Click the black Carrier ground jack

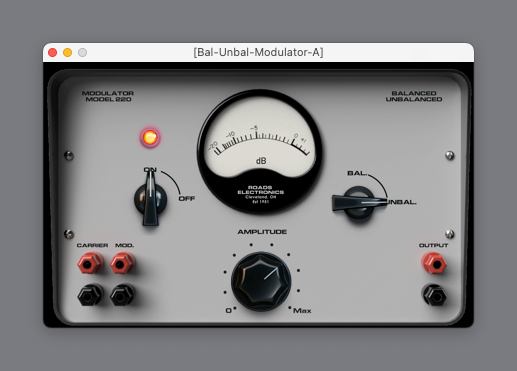pos(90,295)
